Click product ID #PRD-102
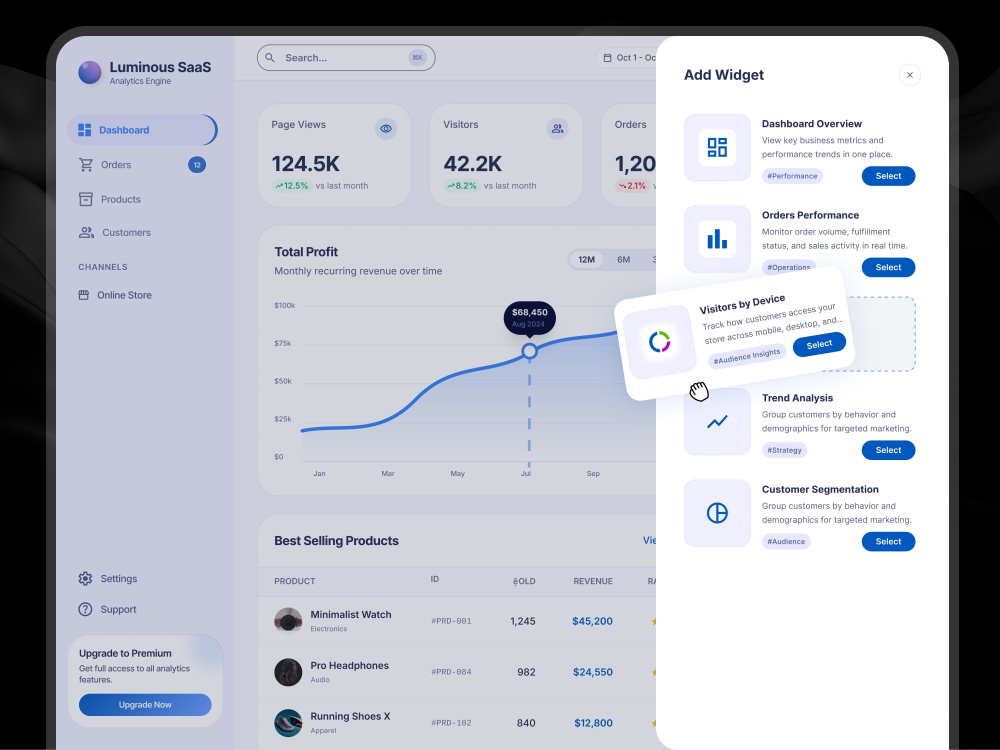This screenshot has width=1000, height=750. pyautogui.click(x=452, y=723)
